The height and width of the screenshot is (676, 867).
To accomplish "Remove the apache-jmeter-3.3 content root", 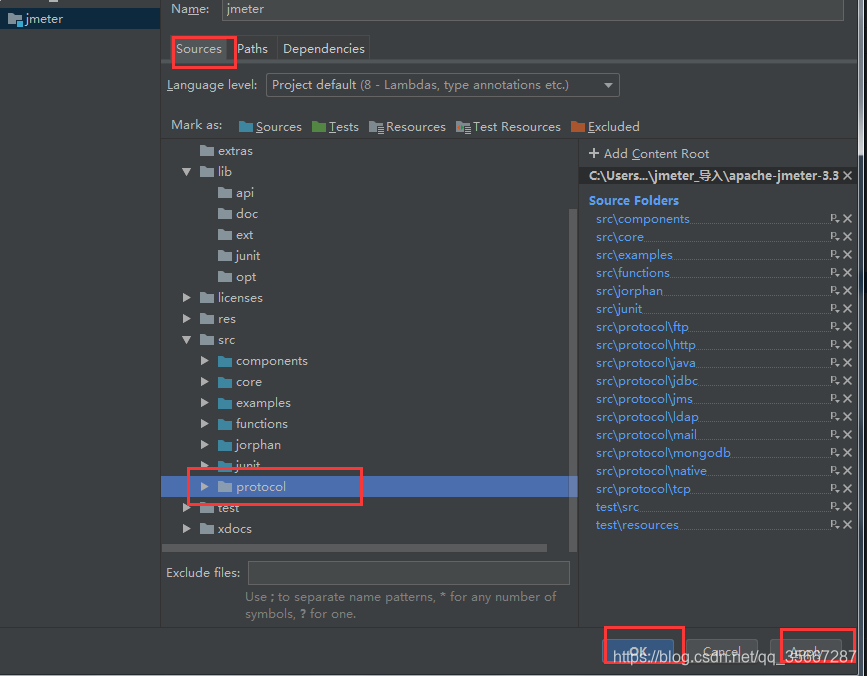I will pyautogui.click(x=847, y=176).
